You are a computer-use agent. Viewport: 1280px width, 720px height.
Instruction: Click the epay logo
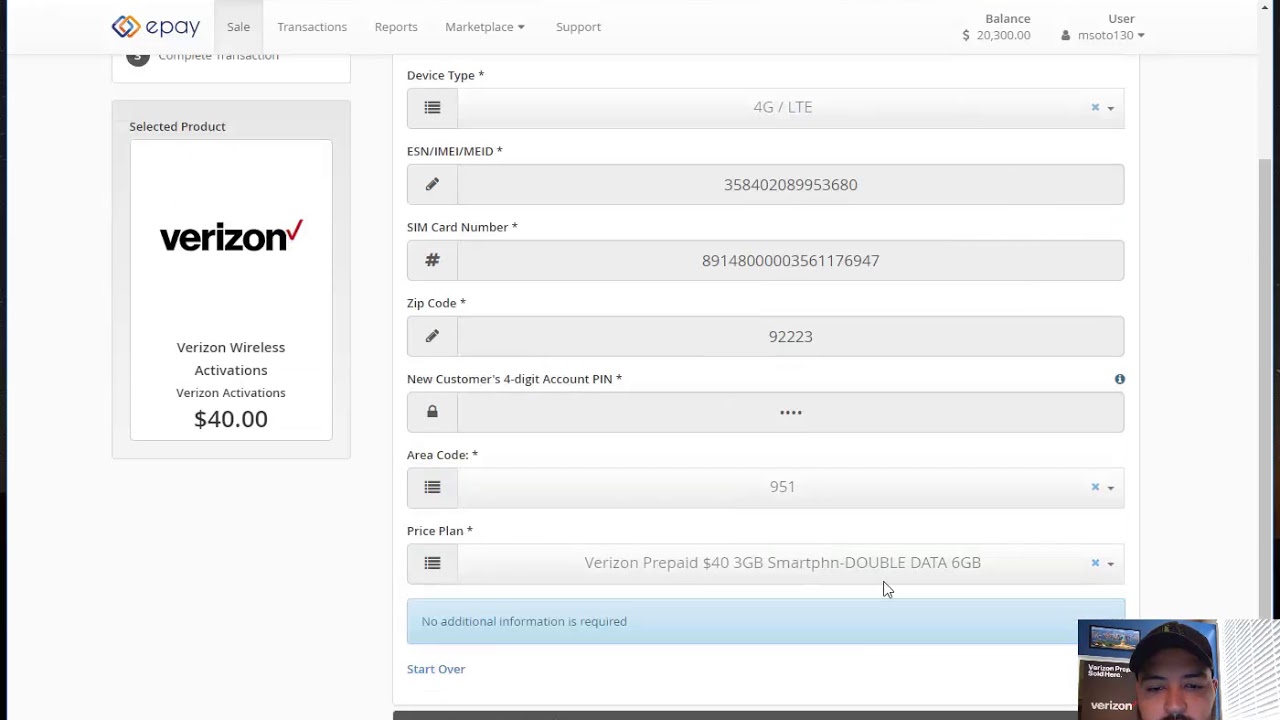tap(156, 27)
